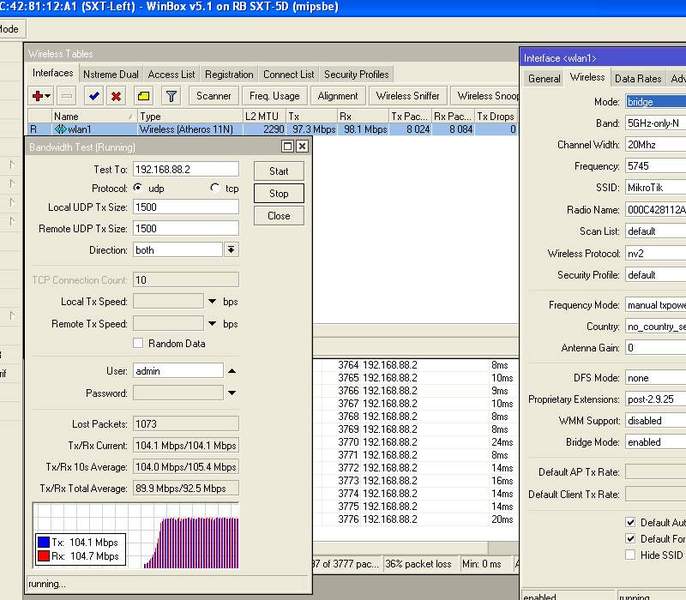Open the Registration tab
Screen dimensions: 686x600
coord(229,74)
